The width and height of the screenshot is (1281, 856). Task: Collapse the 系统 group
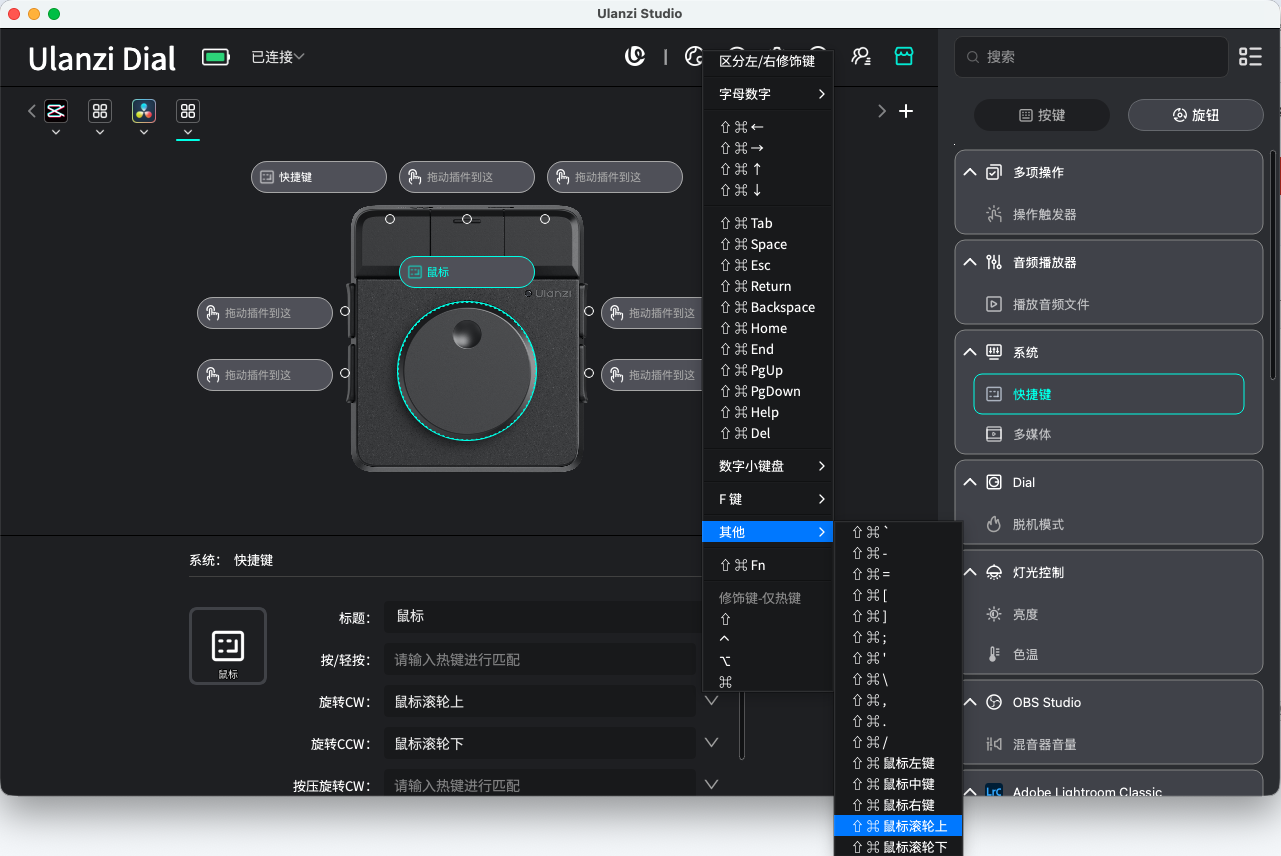[969, 352]
